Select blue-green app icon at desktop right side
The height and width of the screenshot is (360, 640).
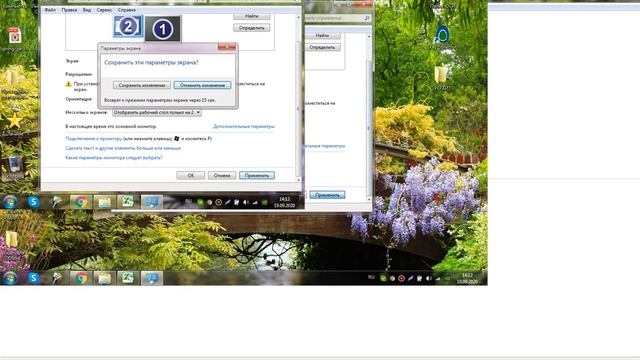click(442, 34)
